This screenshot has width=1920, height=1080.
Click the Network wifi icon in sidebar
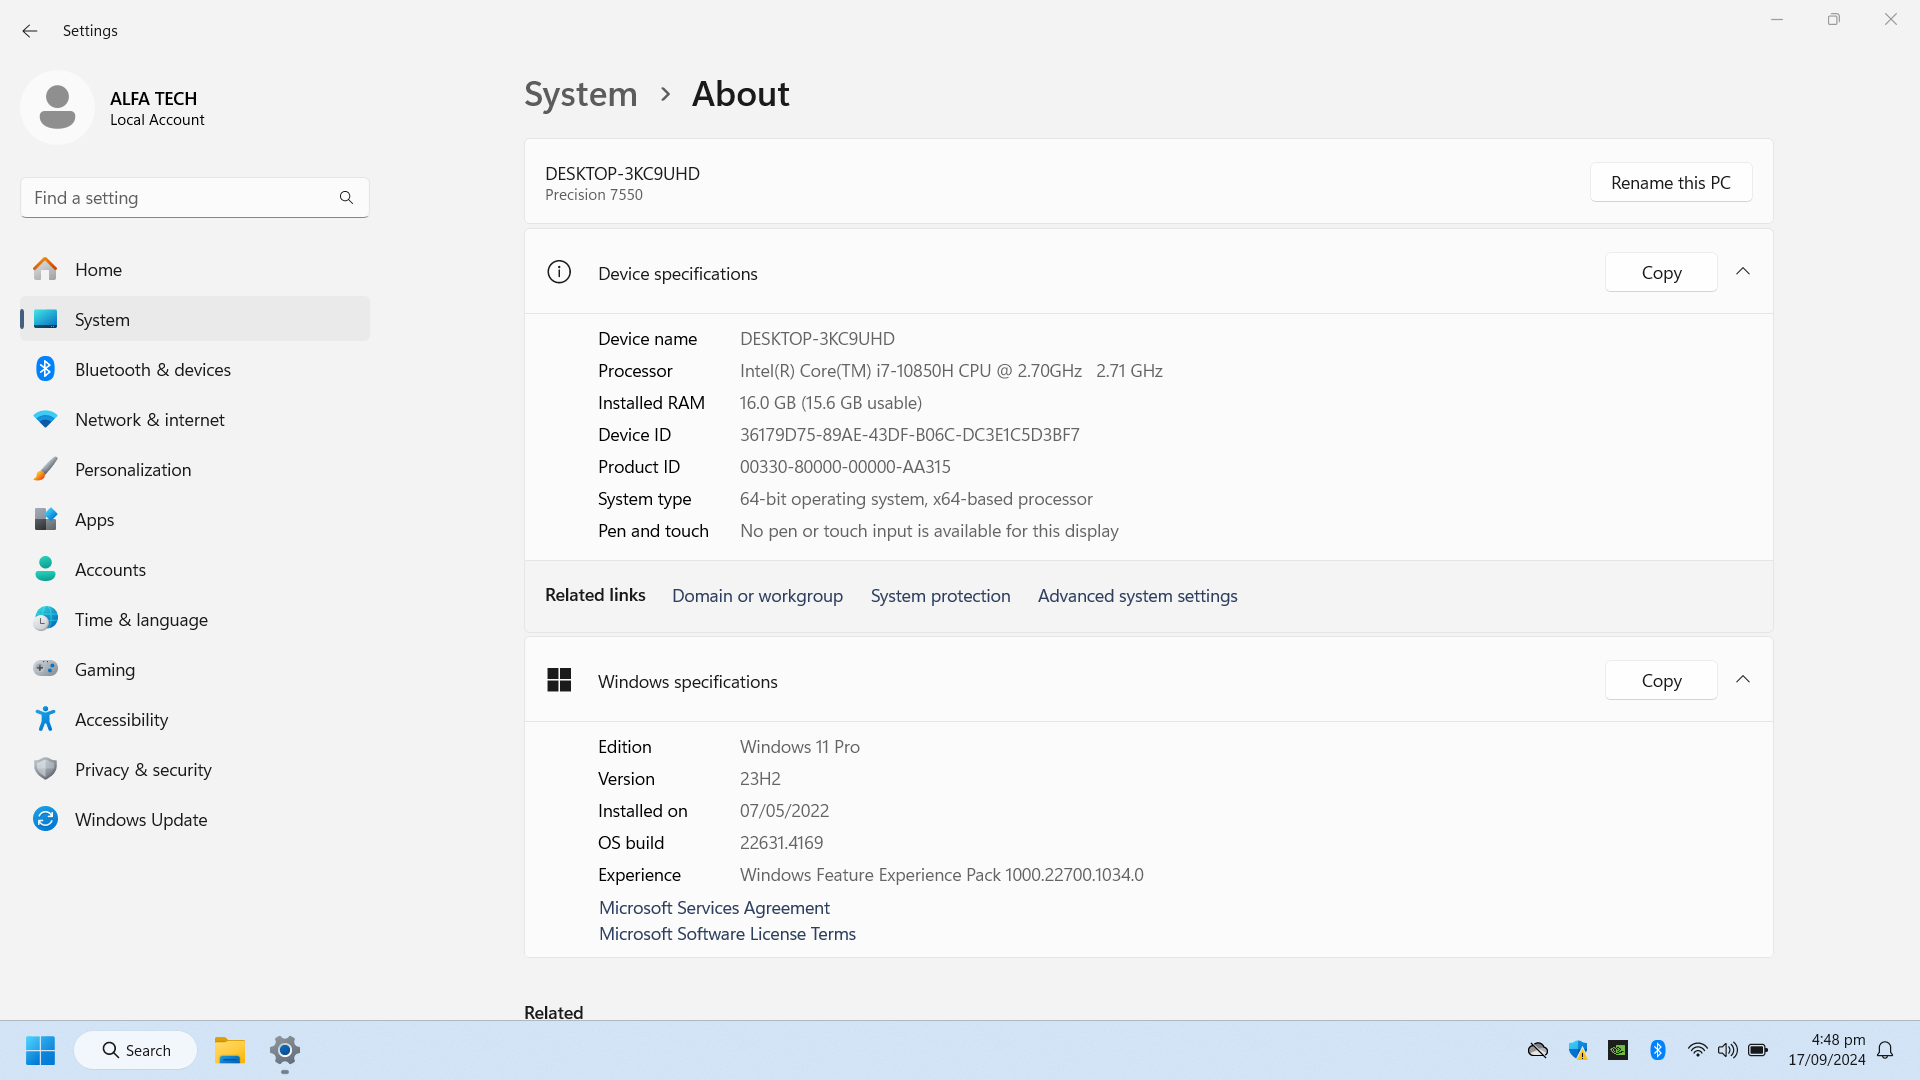(x=45, y=419)
